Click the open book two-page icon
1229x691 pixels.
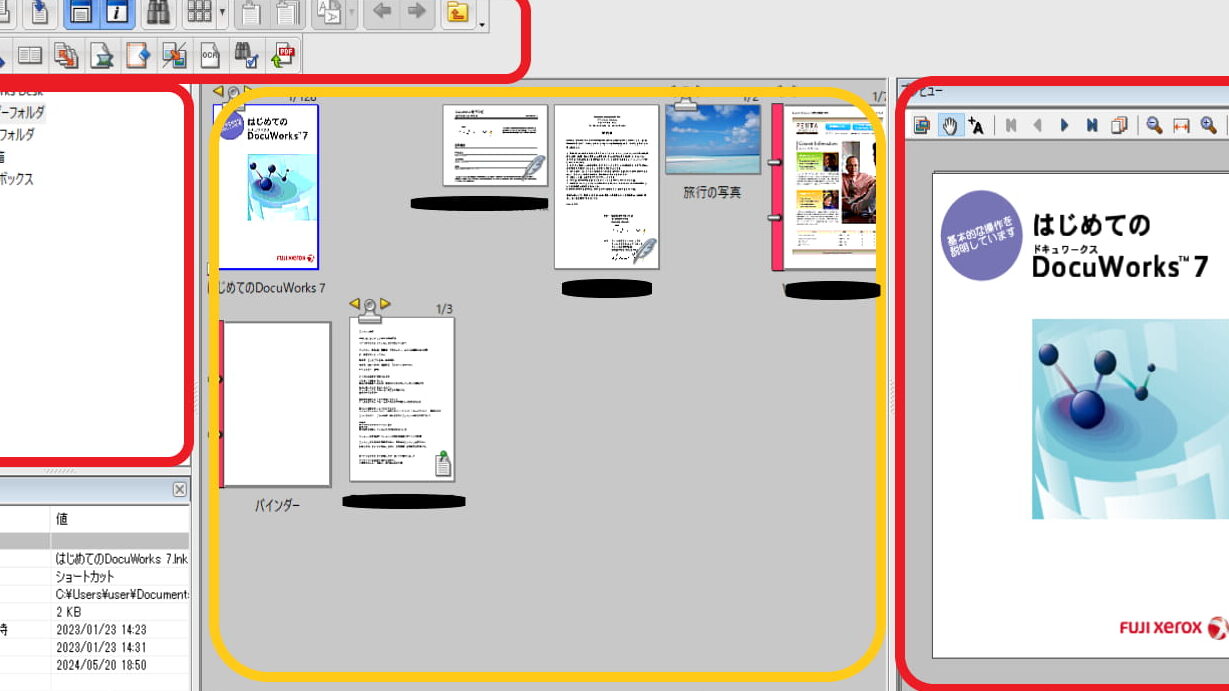coord(30,55)
